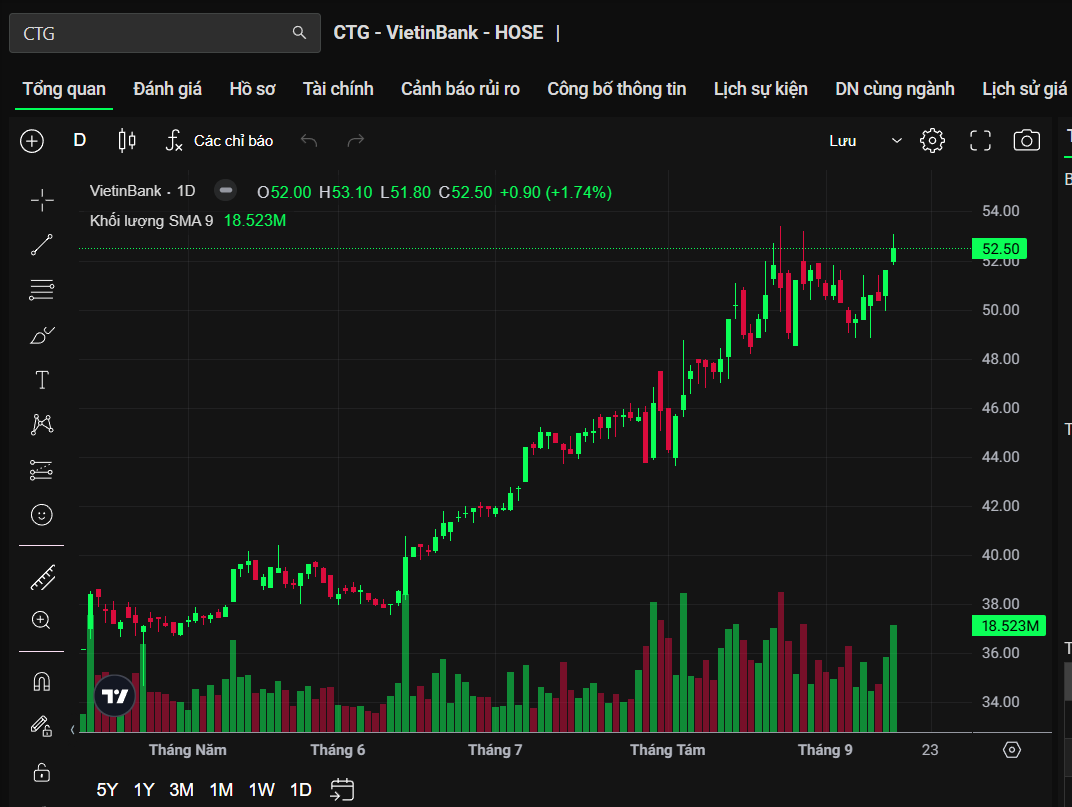This screenshot has width=1072, height=807.
Task: Select the chart patterns tool
Action: tap(42, 425)
